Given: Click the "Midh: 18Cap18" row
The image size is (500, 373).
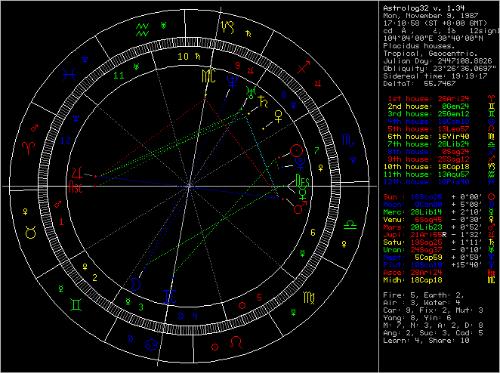Looking at the screenshot, I should (x=413, y=280).
